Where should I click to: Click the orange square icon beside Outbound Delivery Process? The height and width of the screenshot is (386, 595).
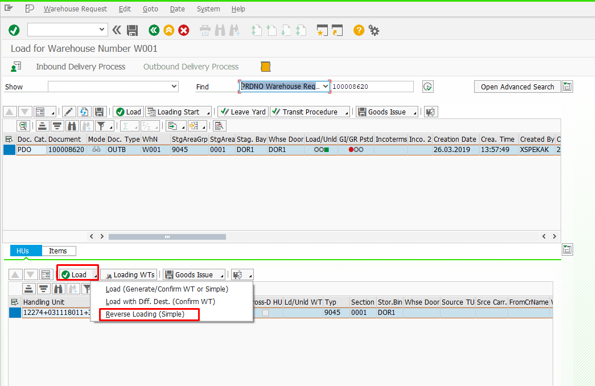click(266, 67)
